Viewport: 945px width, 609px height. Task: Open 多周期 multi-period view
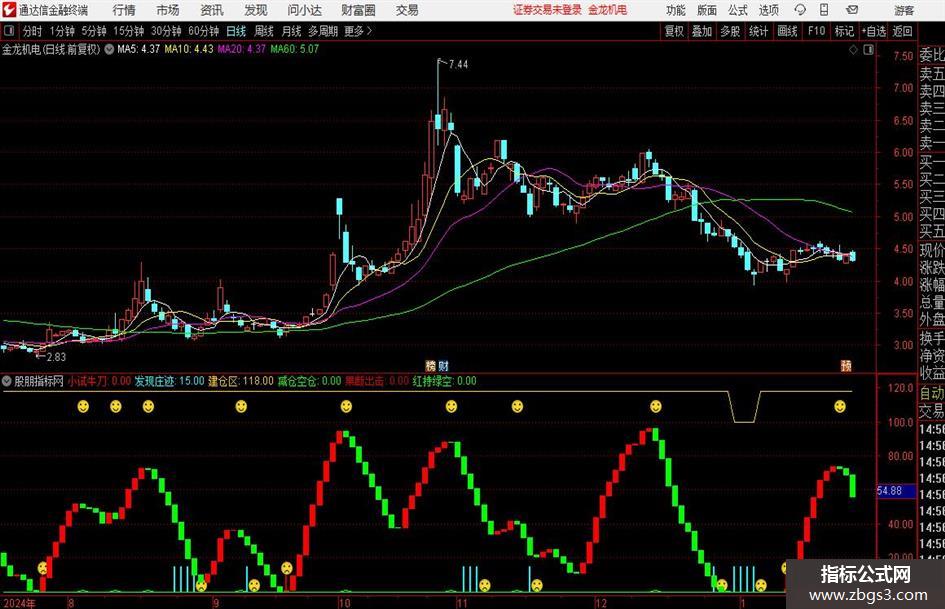[323, 31]
